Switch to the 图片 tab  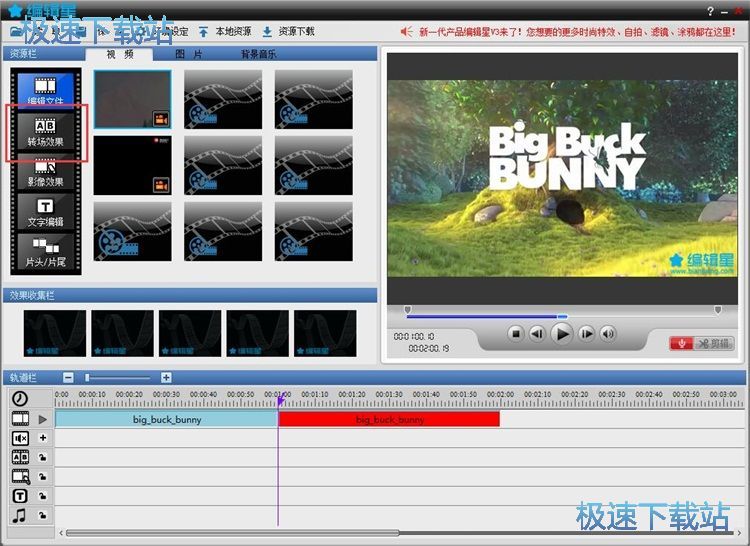point(188,54)
